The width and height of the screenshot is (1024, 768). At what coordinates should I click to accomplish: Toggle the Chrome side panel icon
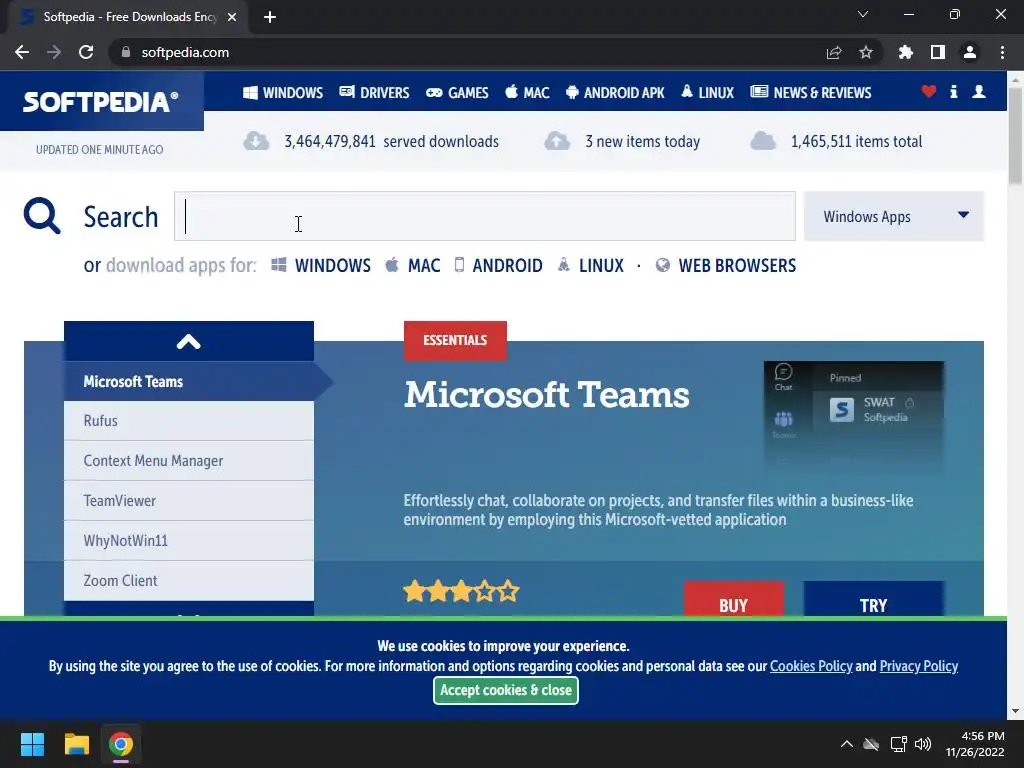click(x=938, y=52)
